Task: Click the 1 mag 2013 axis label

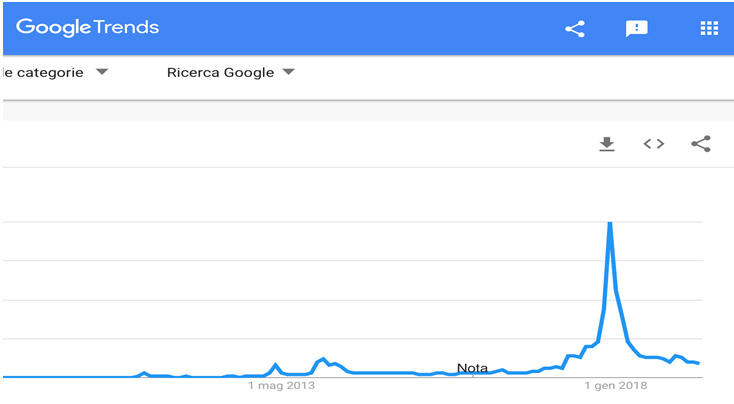Action: [281, 386]
